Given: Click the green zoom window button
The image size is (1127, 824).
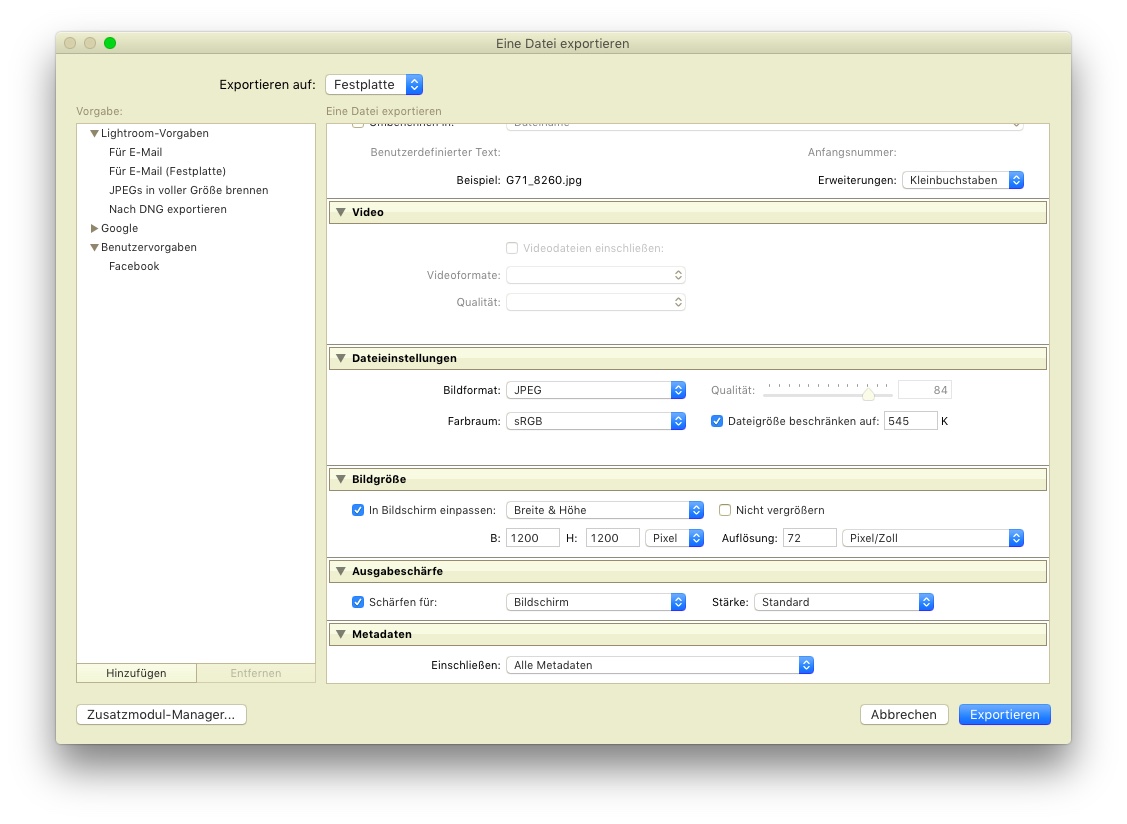Looking at the screenshot, I should [x=110, y=43].
